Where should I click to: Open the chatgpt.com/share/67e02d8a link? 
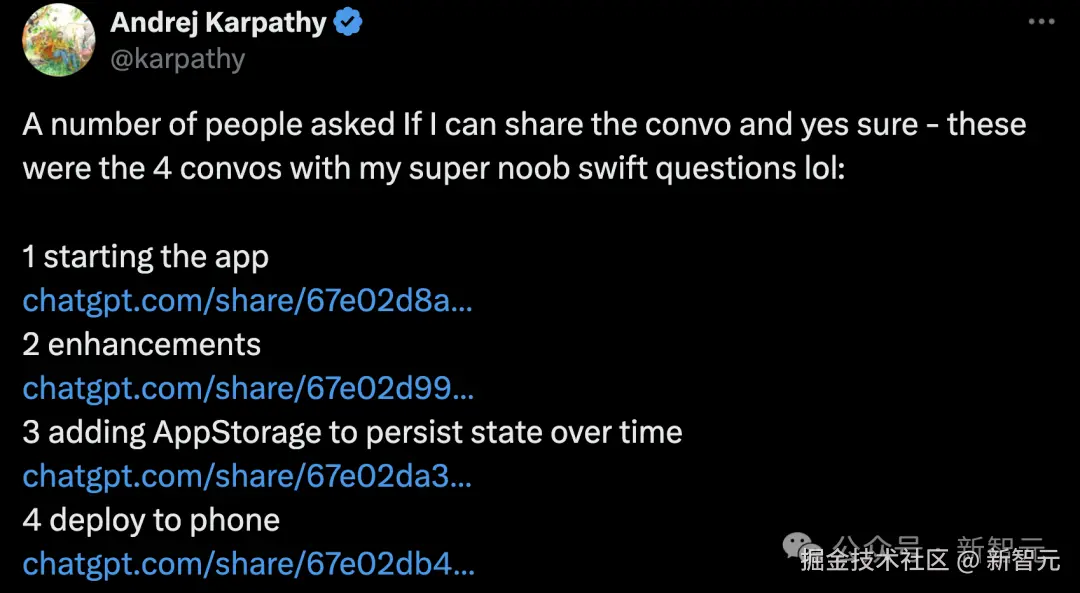click(x=247, y=300)
